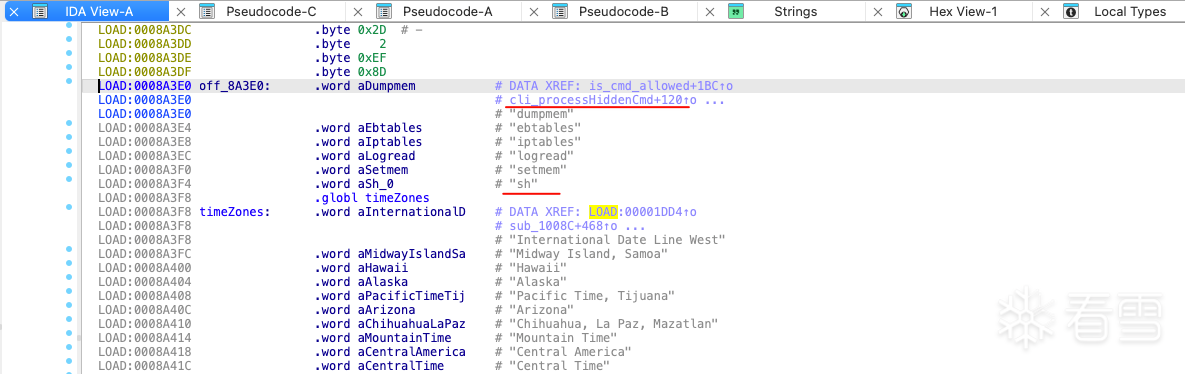Click the IDA View-A tab icon
This screenshot has width=1185, height=374.
pos(41,12)
